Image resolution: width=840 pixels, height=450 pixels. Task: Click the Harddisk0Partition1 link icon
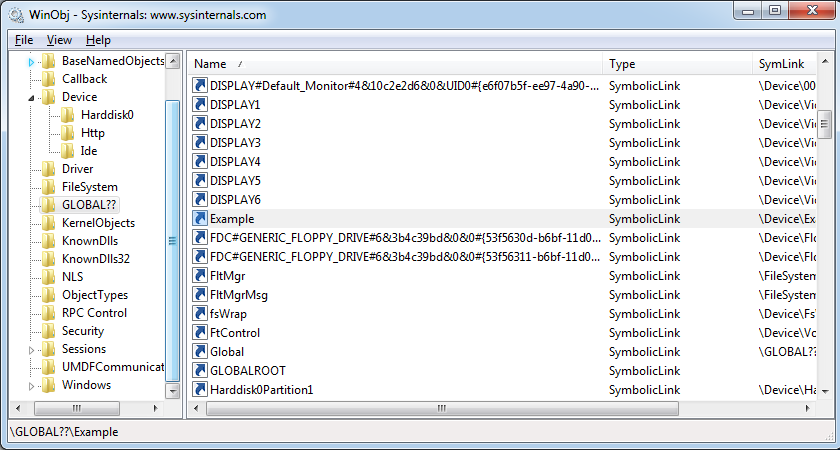[x=200, y=389]
